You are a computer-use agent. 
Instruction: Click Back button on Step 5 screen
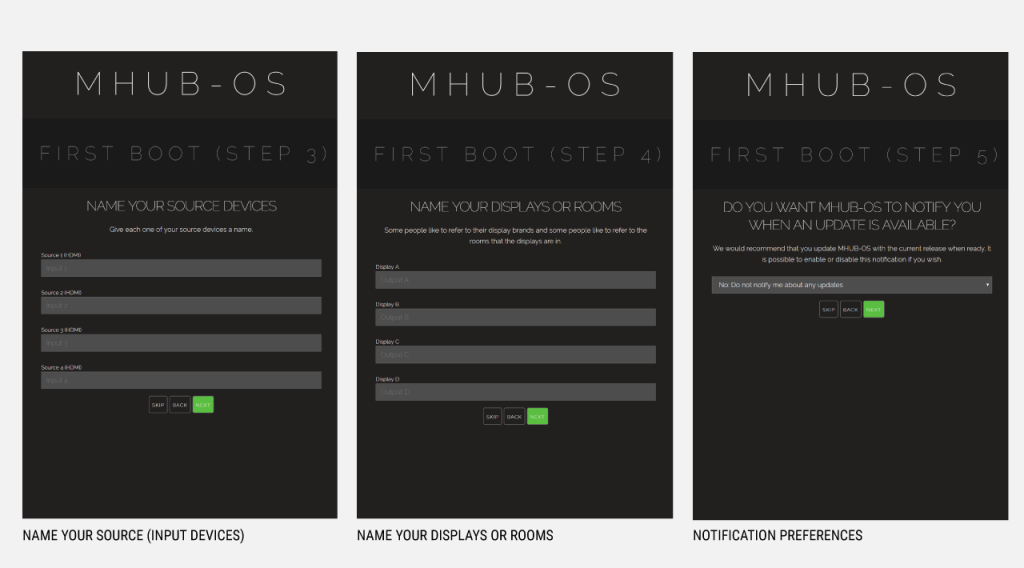[850, 309]
